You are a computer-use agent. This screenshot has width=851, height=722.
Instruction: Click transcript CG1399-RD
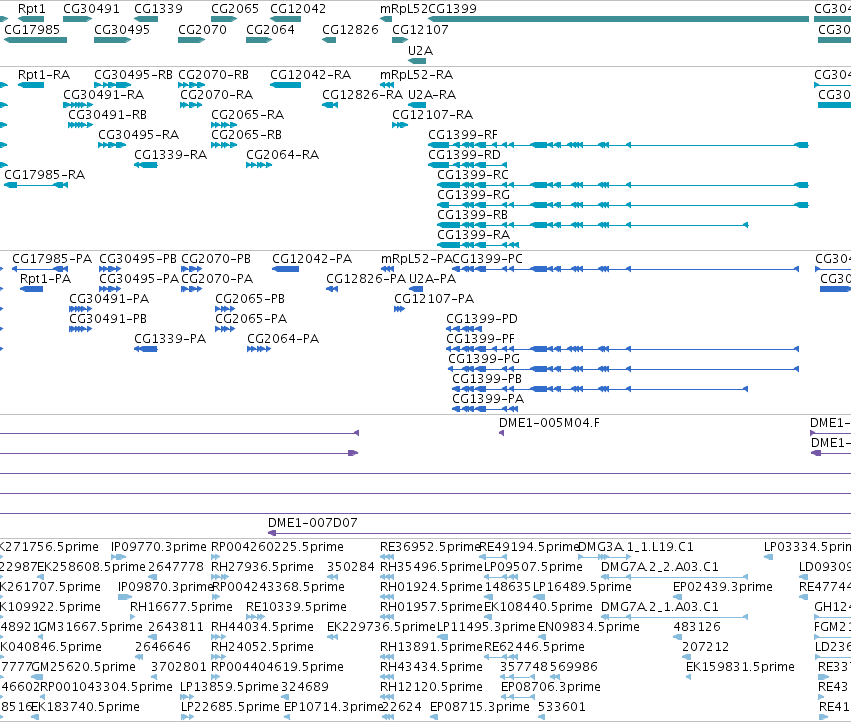click(465, 155)
